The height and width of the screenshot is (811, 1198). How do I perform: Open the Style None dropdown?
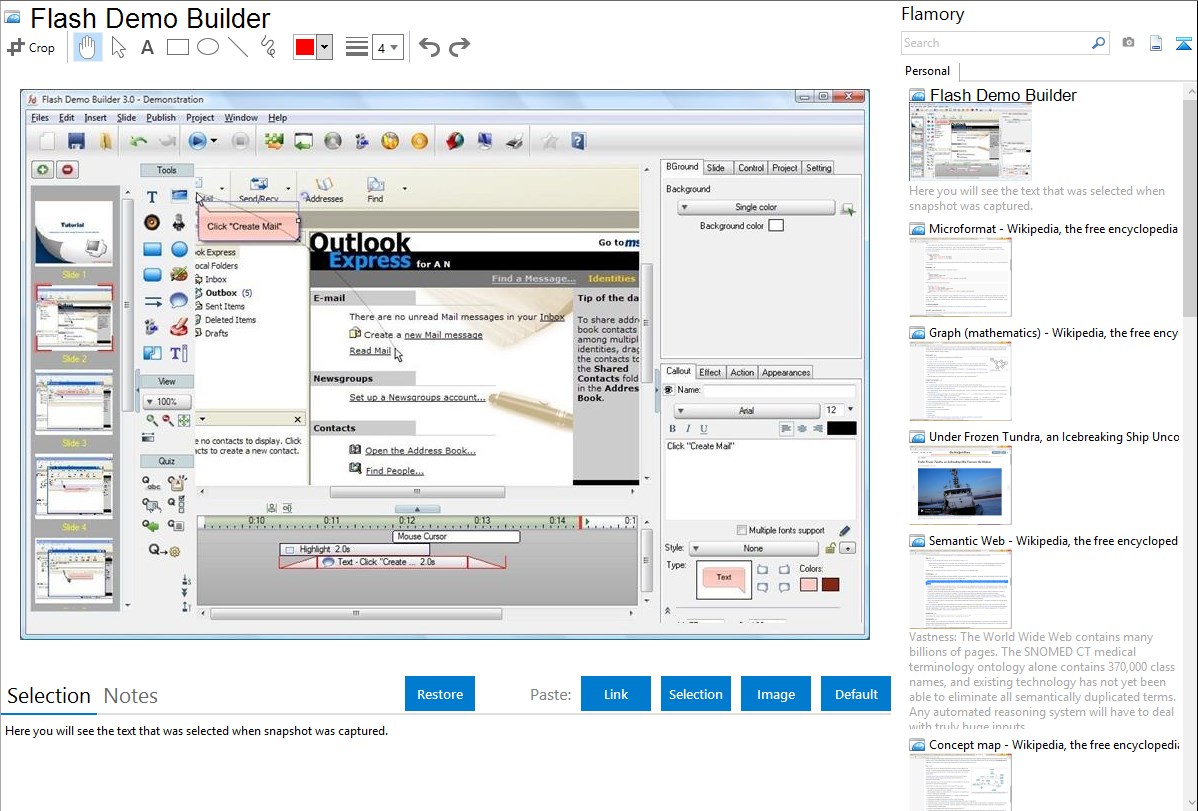(x=753, y=548)
